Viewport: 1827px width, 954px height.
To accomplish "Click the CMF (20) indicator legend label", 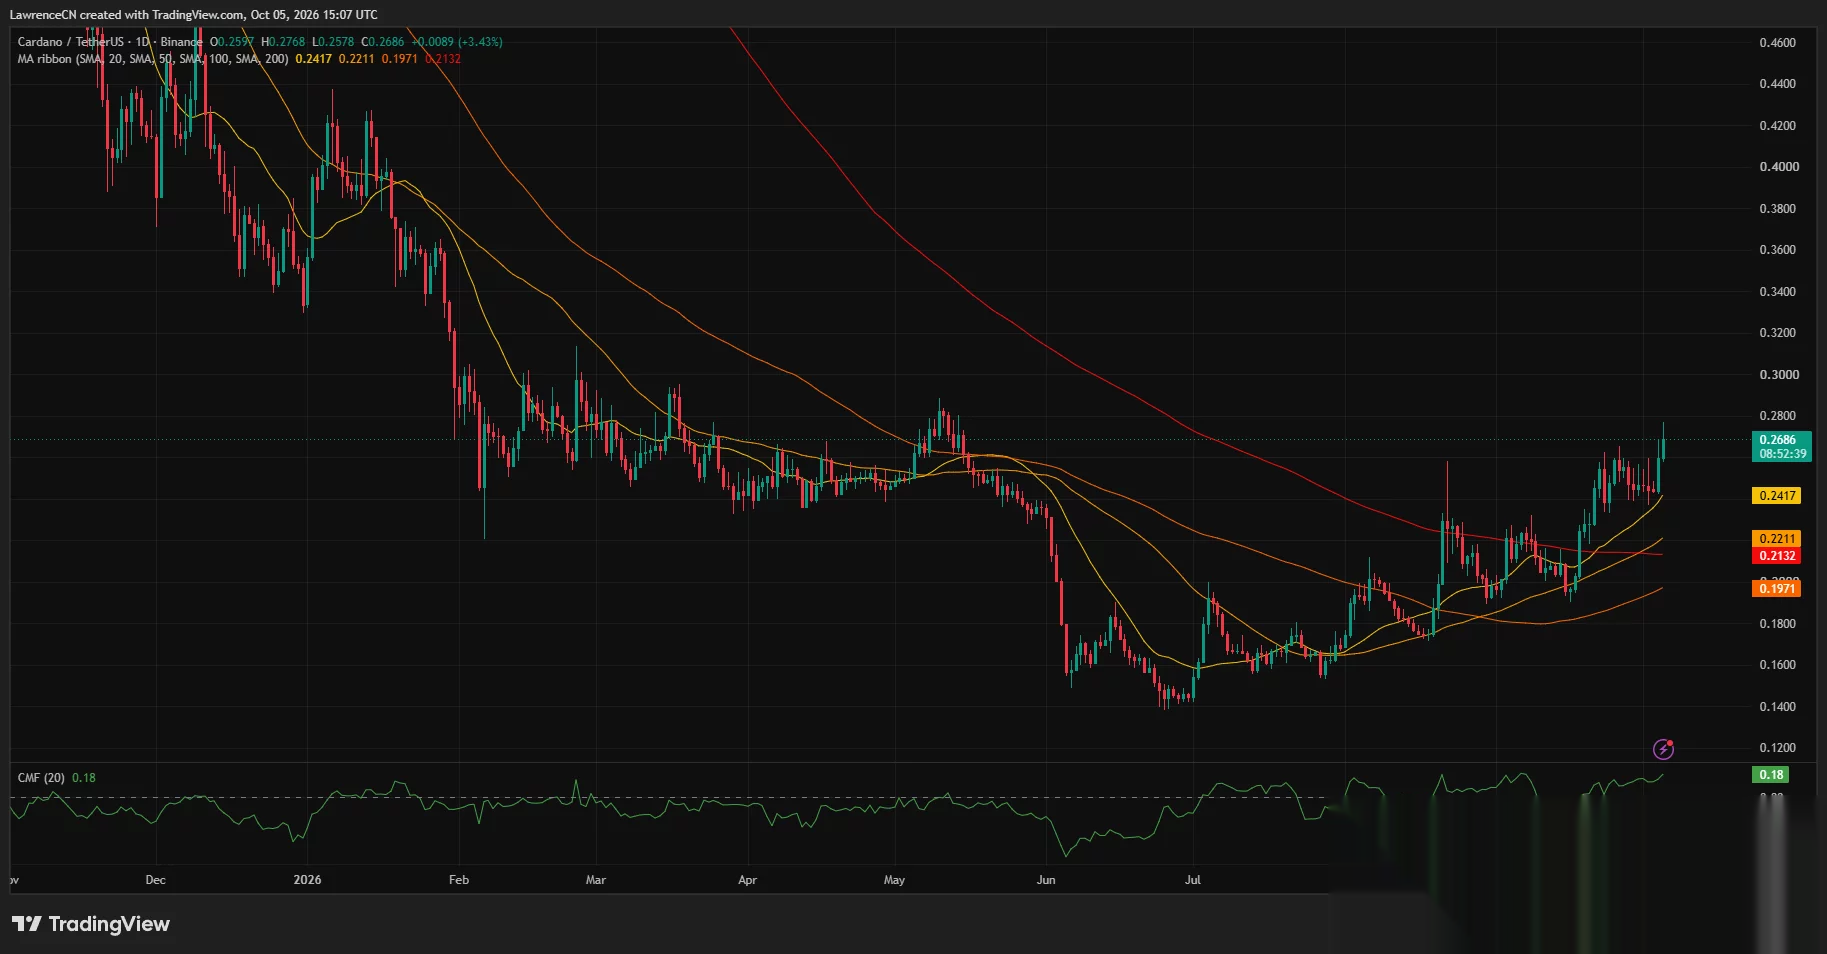I will click(x=41, y=778).
